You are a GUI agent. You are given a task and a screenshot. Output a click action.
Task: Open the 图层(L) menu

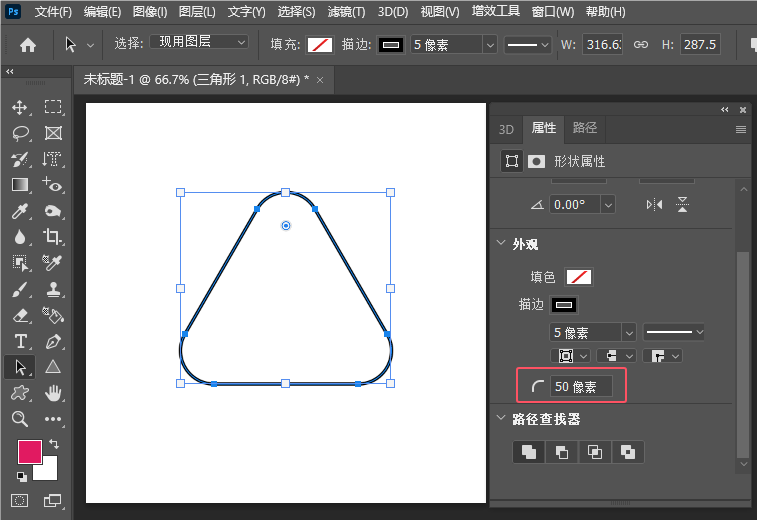[x=197, y=12]
